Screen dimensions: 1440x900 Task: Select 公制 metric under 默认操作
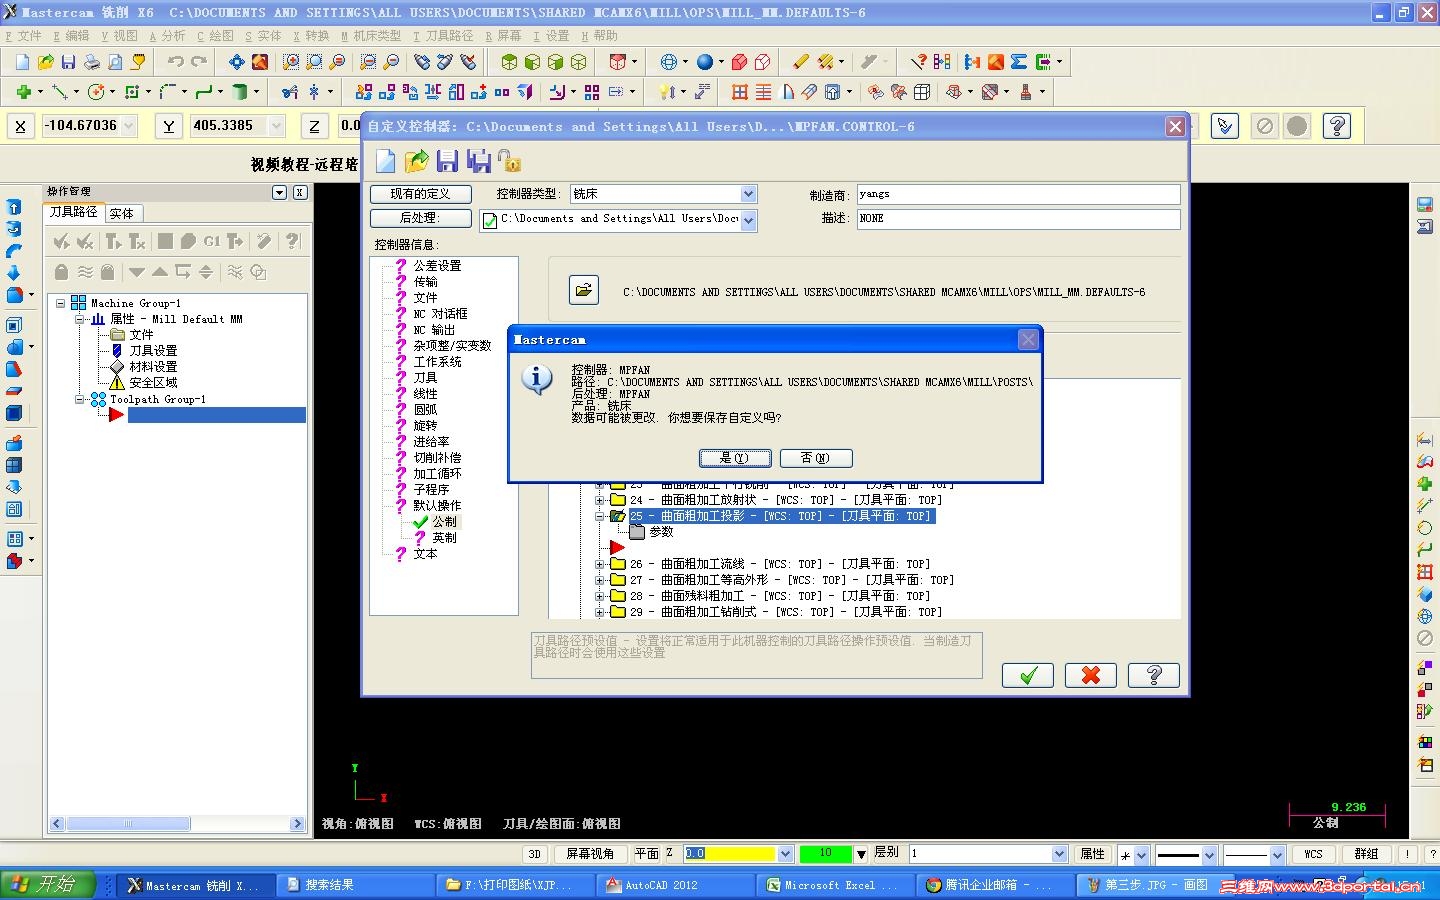pyautogui.click(x=444, y=522)
